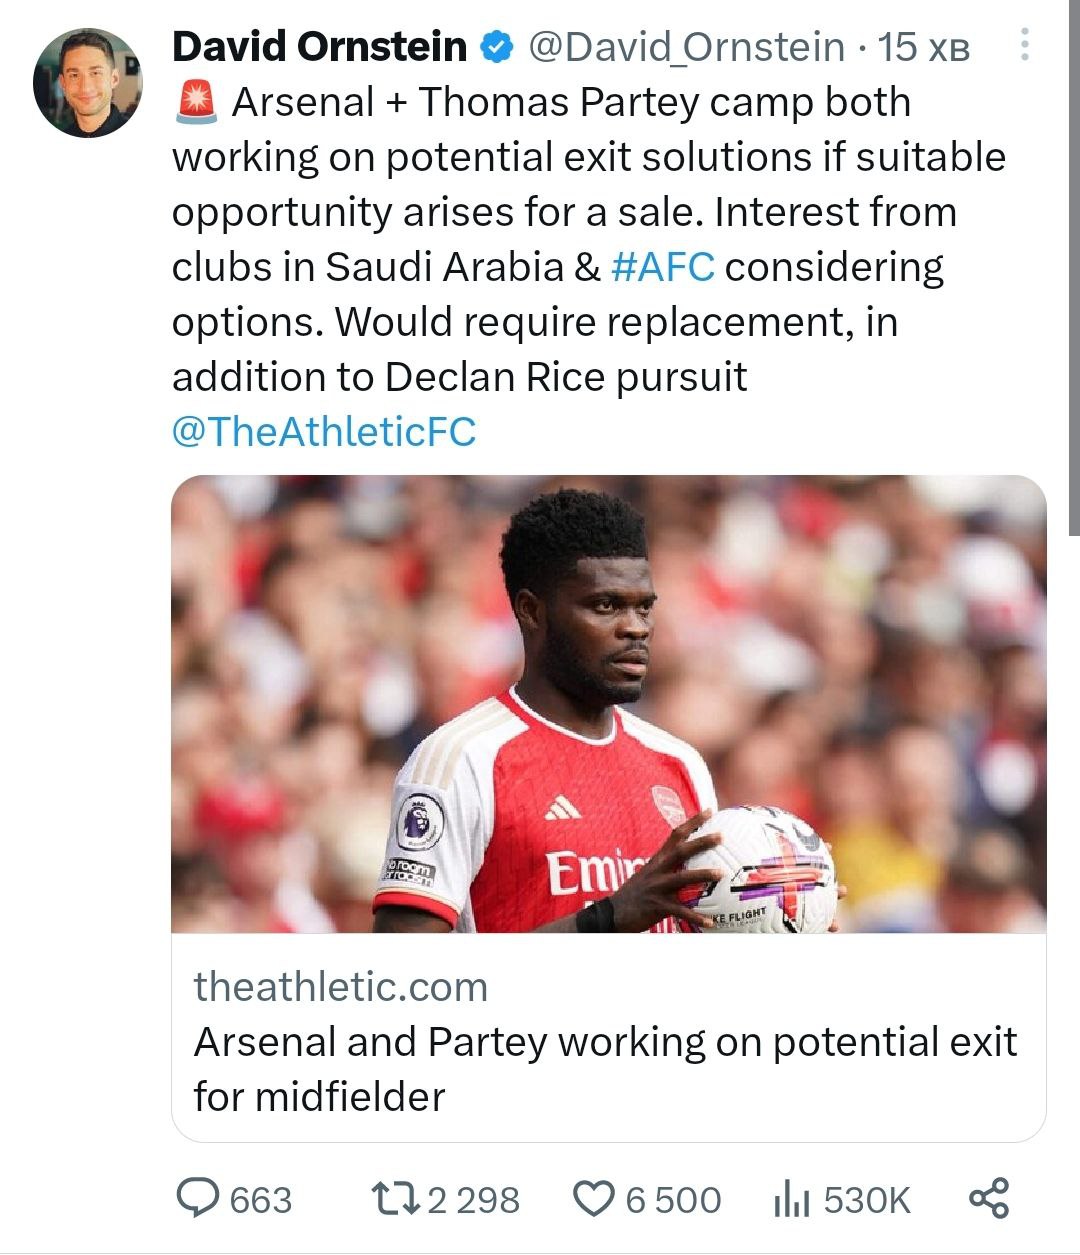Open the @TheAthleticFC mention
The image size is (1080, 1255).
click(x=324, y=432)
